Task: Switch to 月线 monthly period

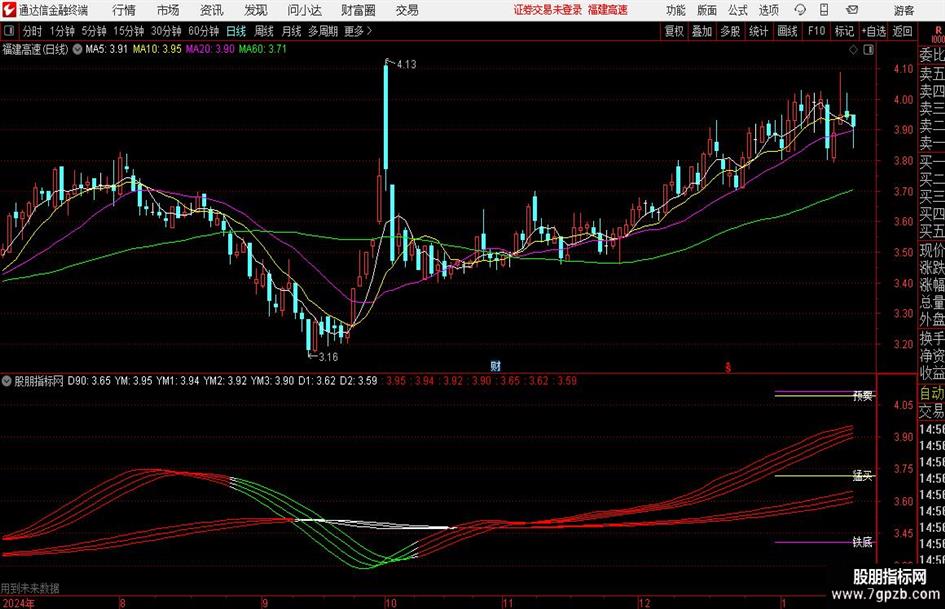Action: tap(291, 31)
